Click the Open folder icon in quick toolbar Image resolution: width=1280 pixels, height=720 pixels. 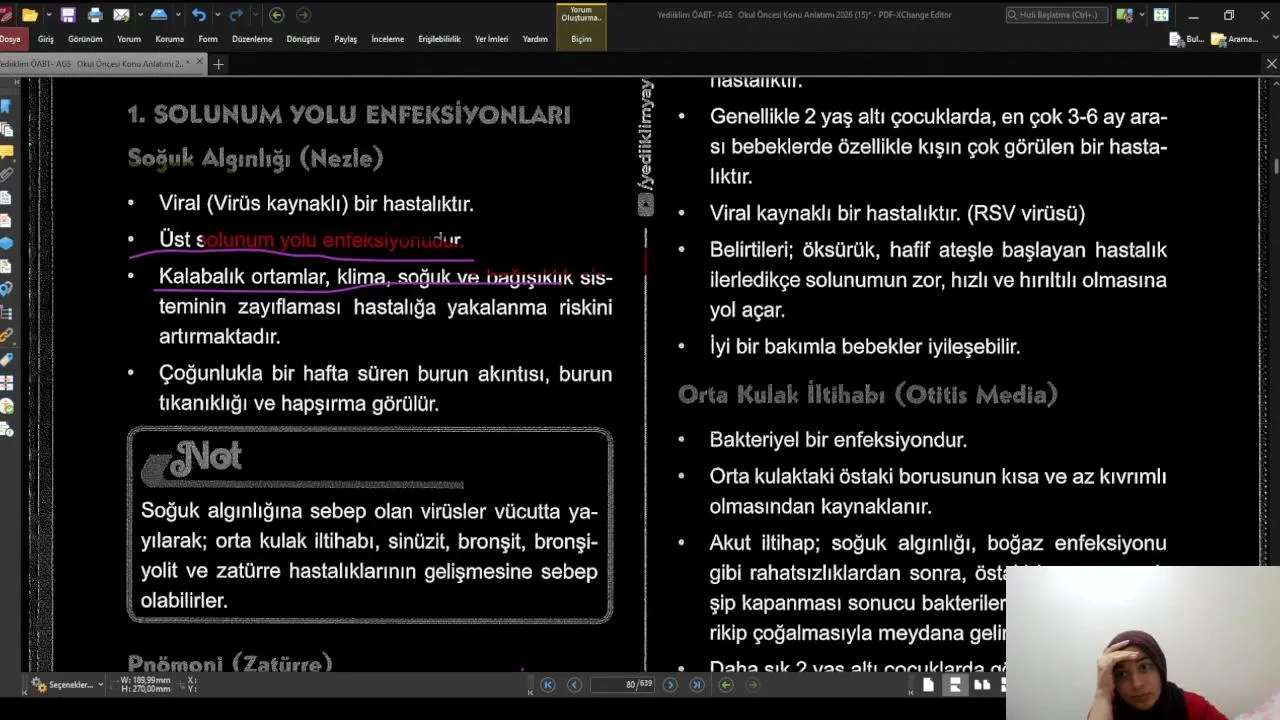coord(30,15)
